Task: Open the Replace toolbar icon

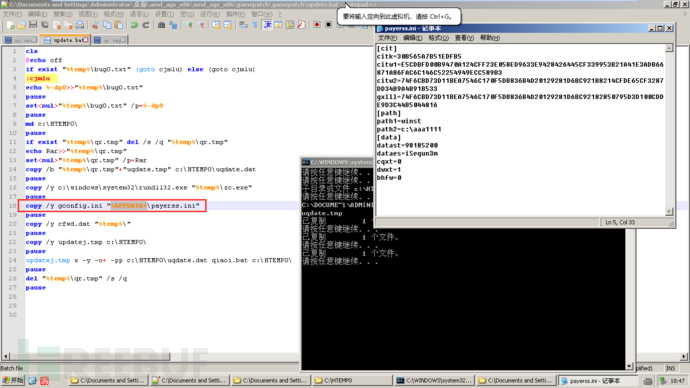Action: tap(173, 25)
